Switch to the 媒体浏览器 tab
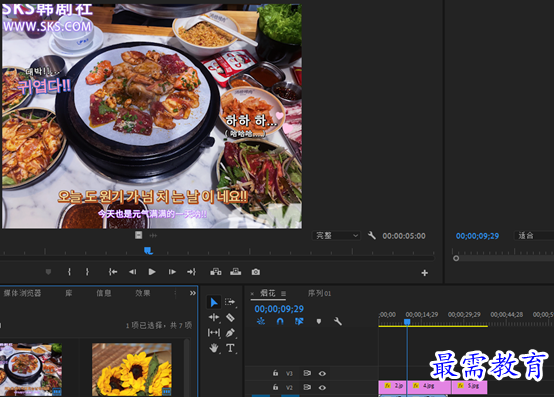Viewport: 554px width, 397px height. pyautogui.click(x=23, y=293)
